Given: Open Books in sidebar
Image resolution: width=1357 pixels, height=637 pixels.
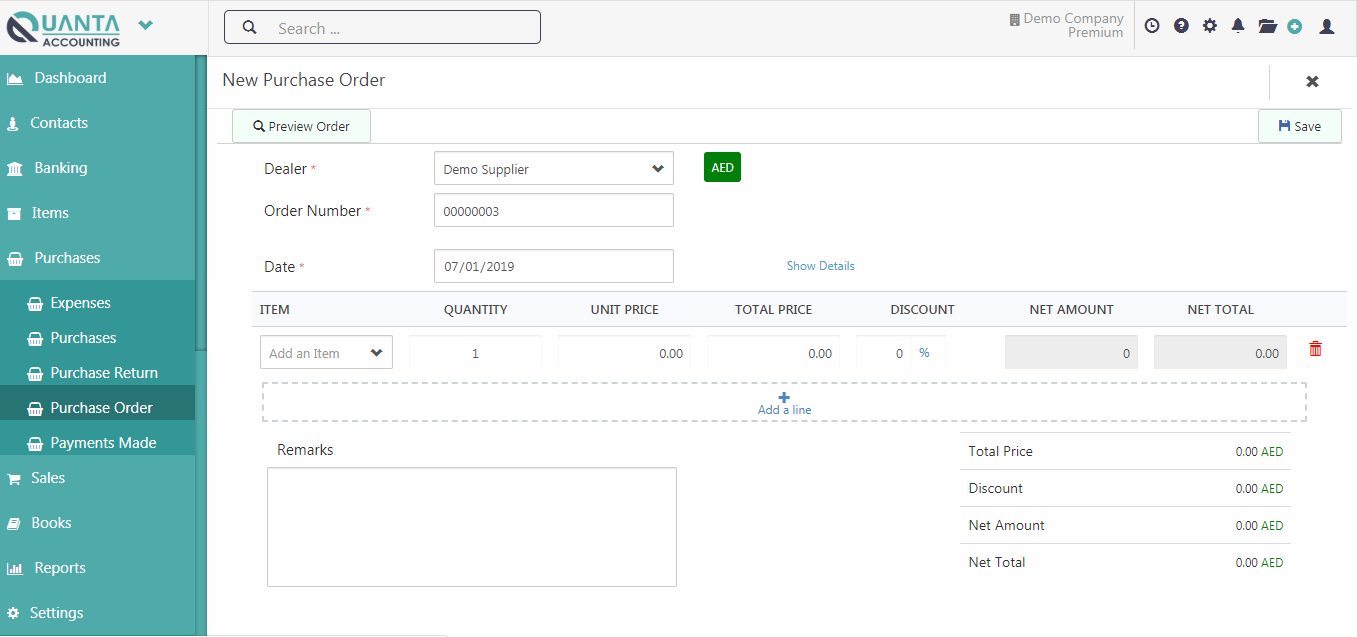Looking at the screenshot, I should [98, 523].
